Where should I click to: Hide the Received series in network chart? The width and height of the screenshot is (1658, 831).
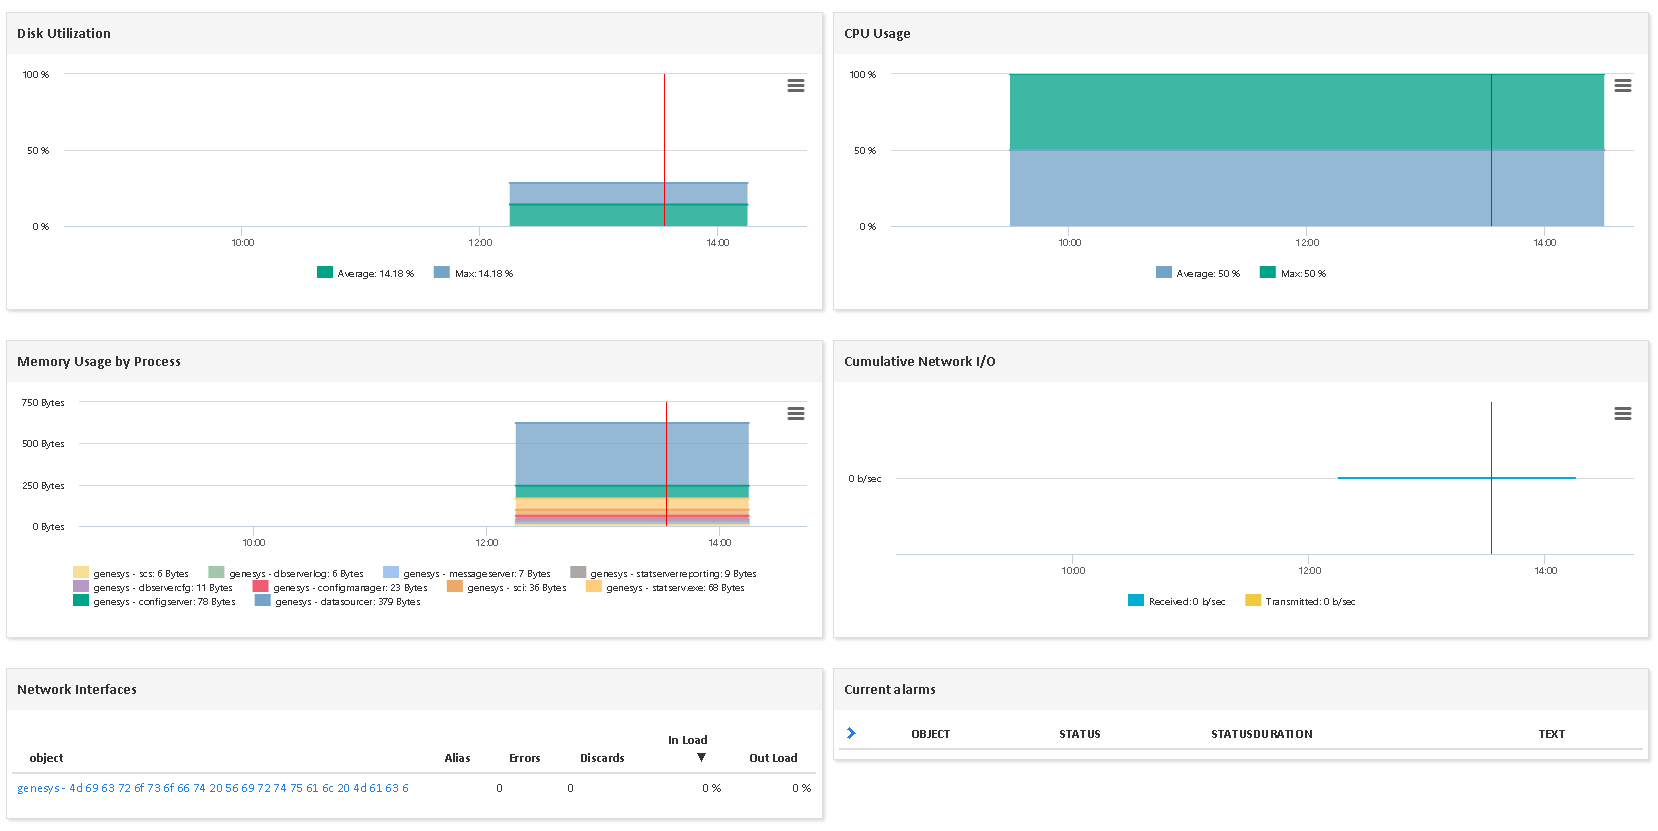[x=1176, y=601]
